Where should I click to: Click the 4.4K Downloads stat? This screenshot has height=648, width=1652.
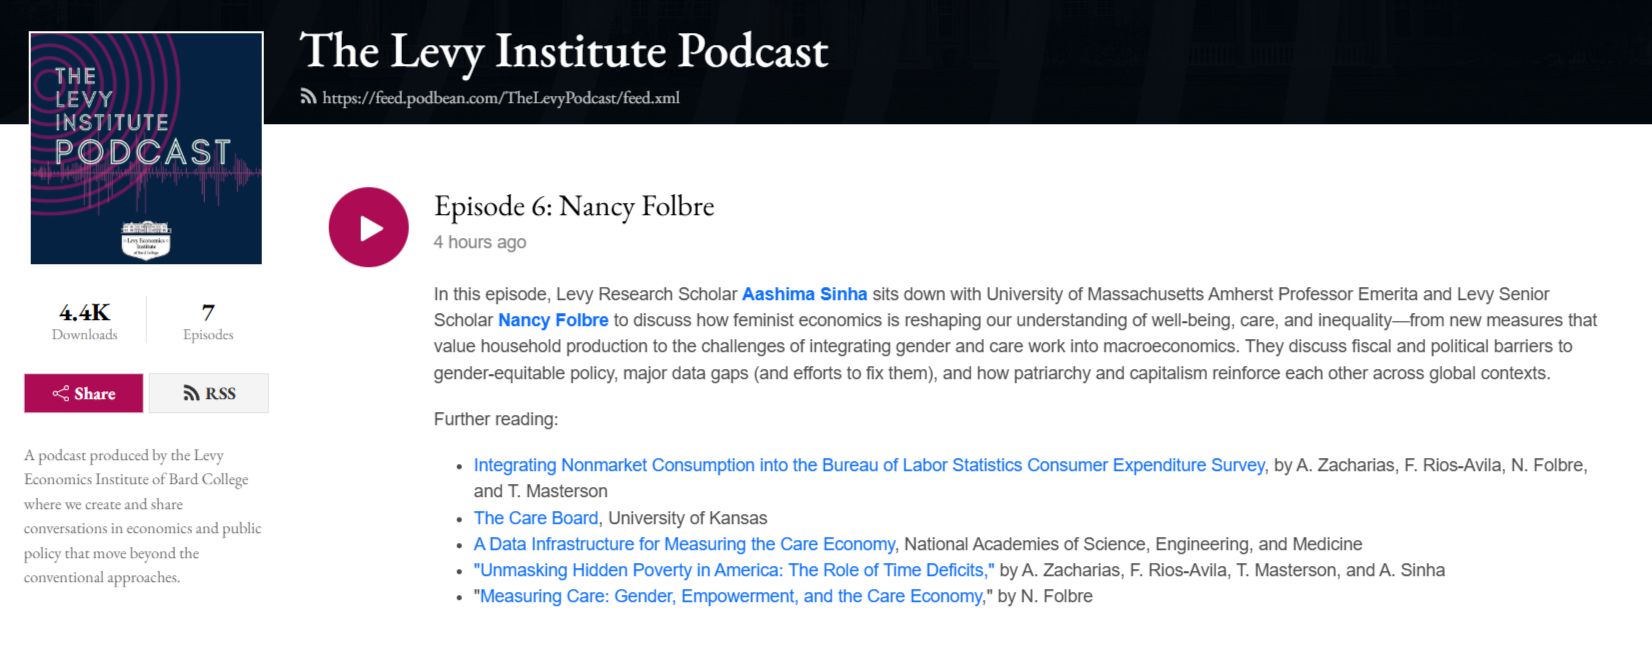click(x=85, y=322)
